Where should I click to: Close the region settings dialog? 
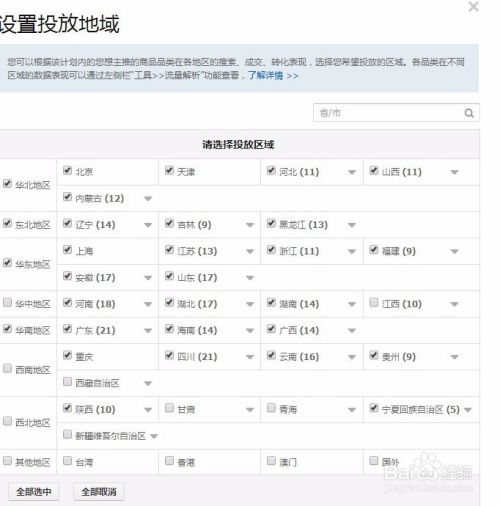(473, 6)
